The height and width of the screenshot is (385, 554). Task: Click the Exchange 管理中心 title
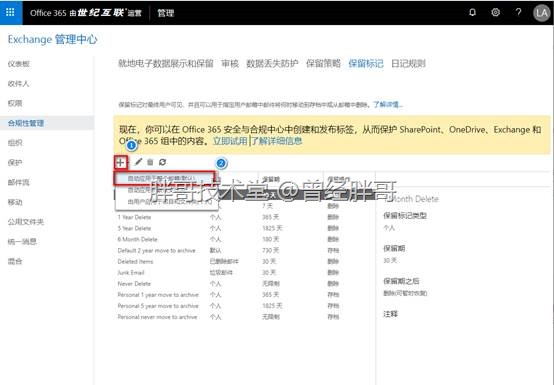[x=53, y=39]
